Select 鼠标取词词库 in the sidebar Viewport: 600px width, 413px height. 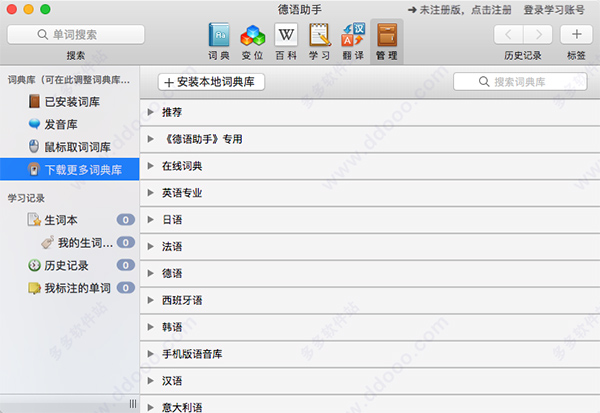[70, 147]
